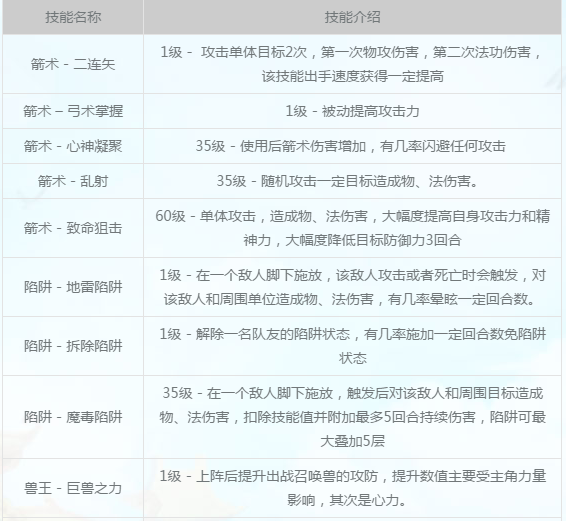Click the 二连矢 description about attacking twice

tap(352, 64)
